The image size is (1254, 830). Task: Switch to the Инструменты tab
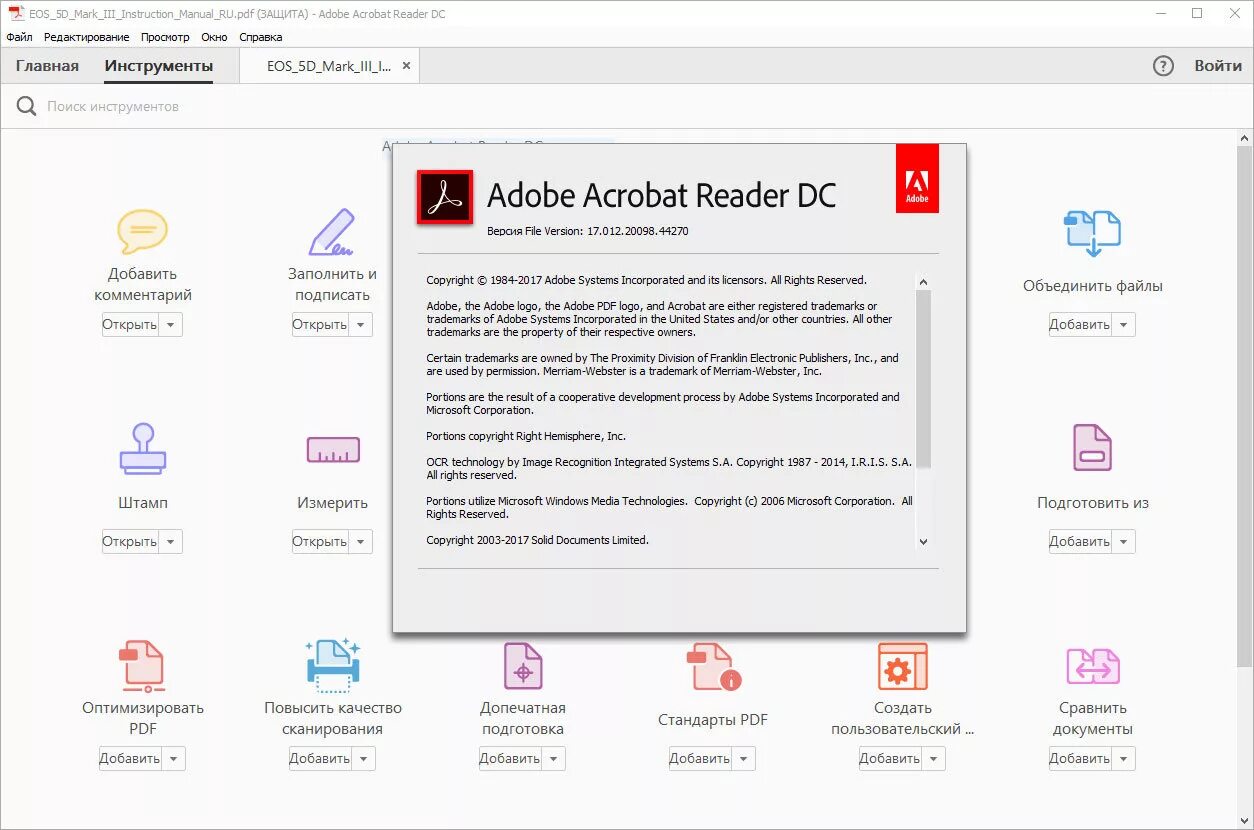[159, 66]
